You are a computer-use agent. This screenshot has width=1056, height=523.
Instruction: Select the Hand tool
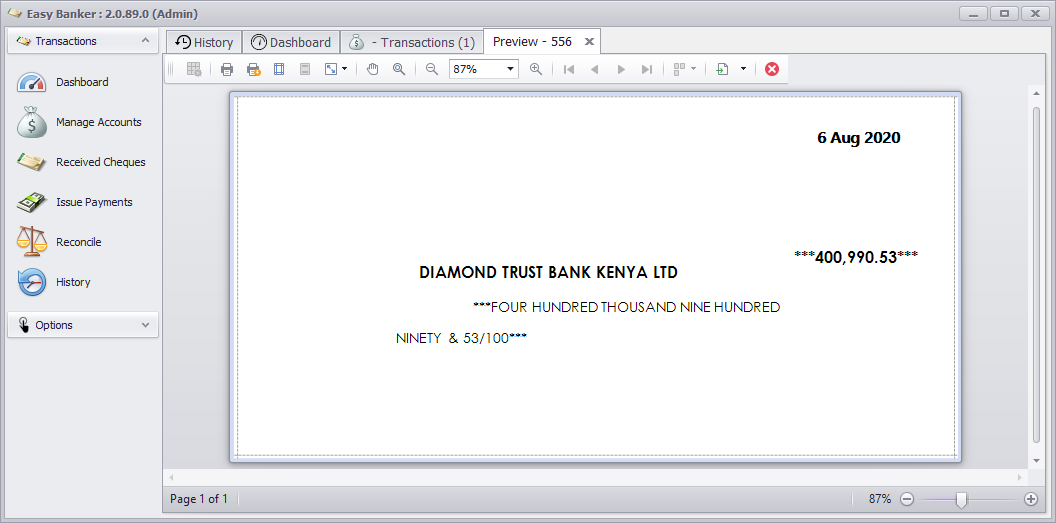point(373,69)
